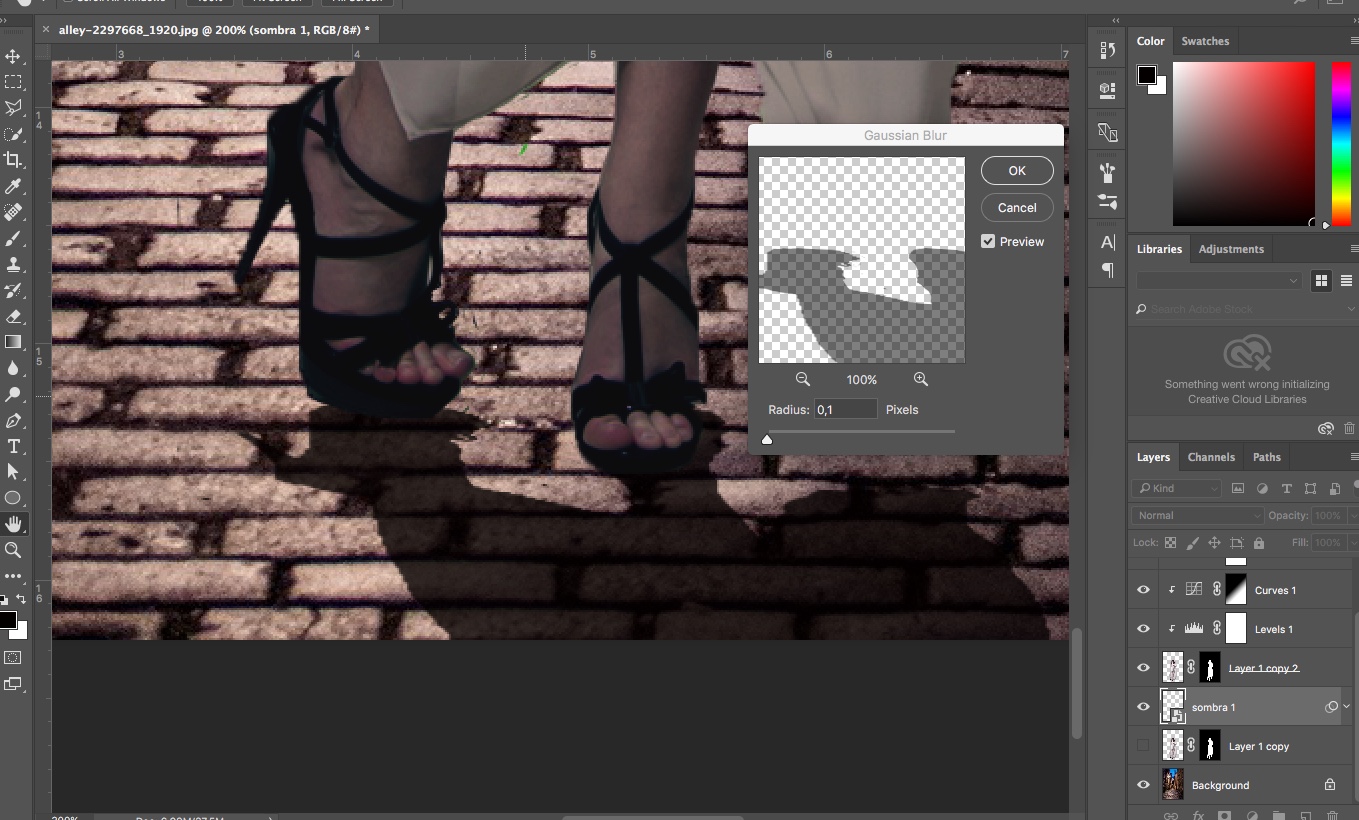Select the Eyedropper tool

pos(13,186)
